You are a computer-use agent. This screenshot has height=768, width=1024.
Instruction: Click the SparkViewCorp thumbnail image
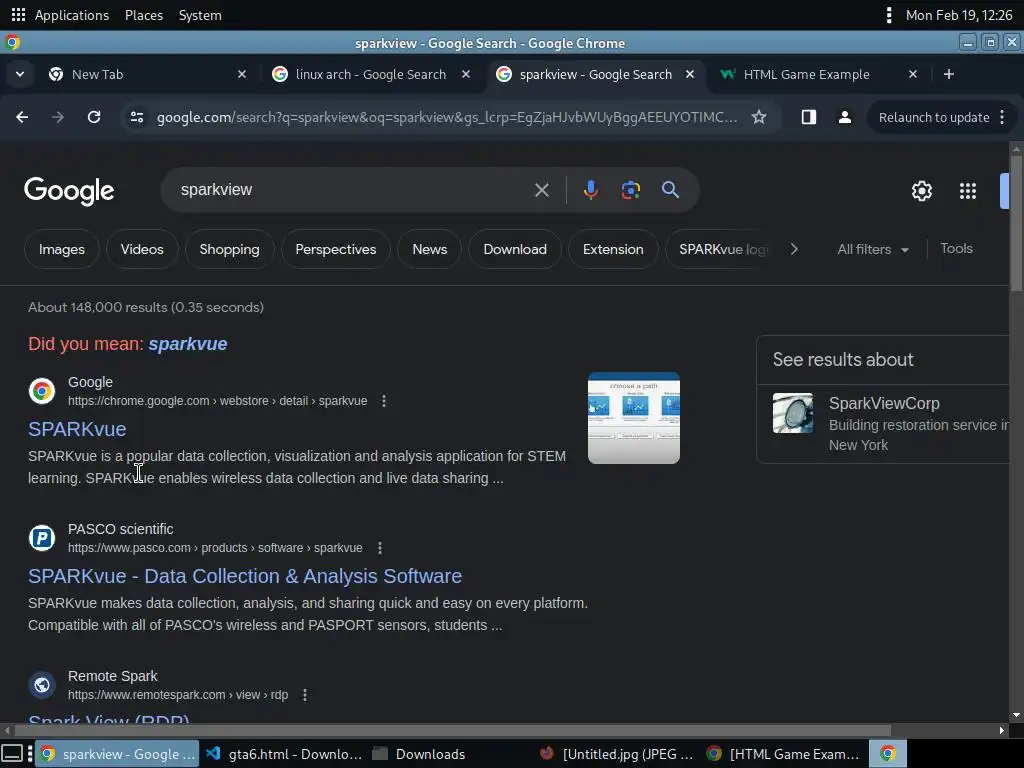[x=793, y=413]
